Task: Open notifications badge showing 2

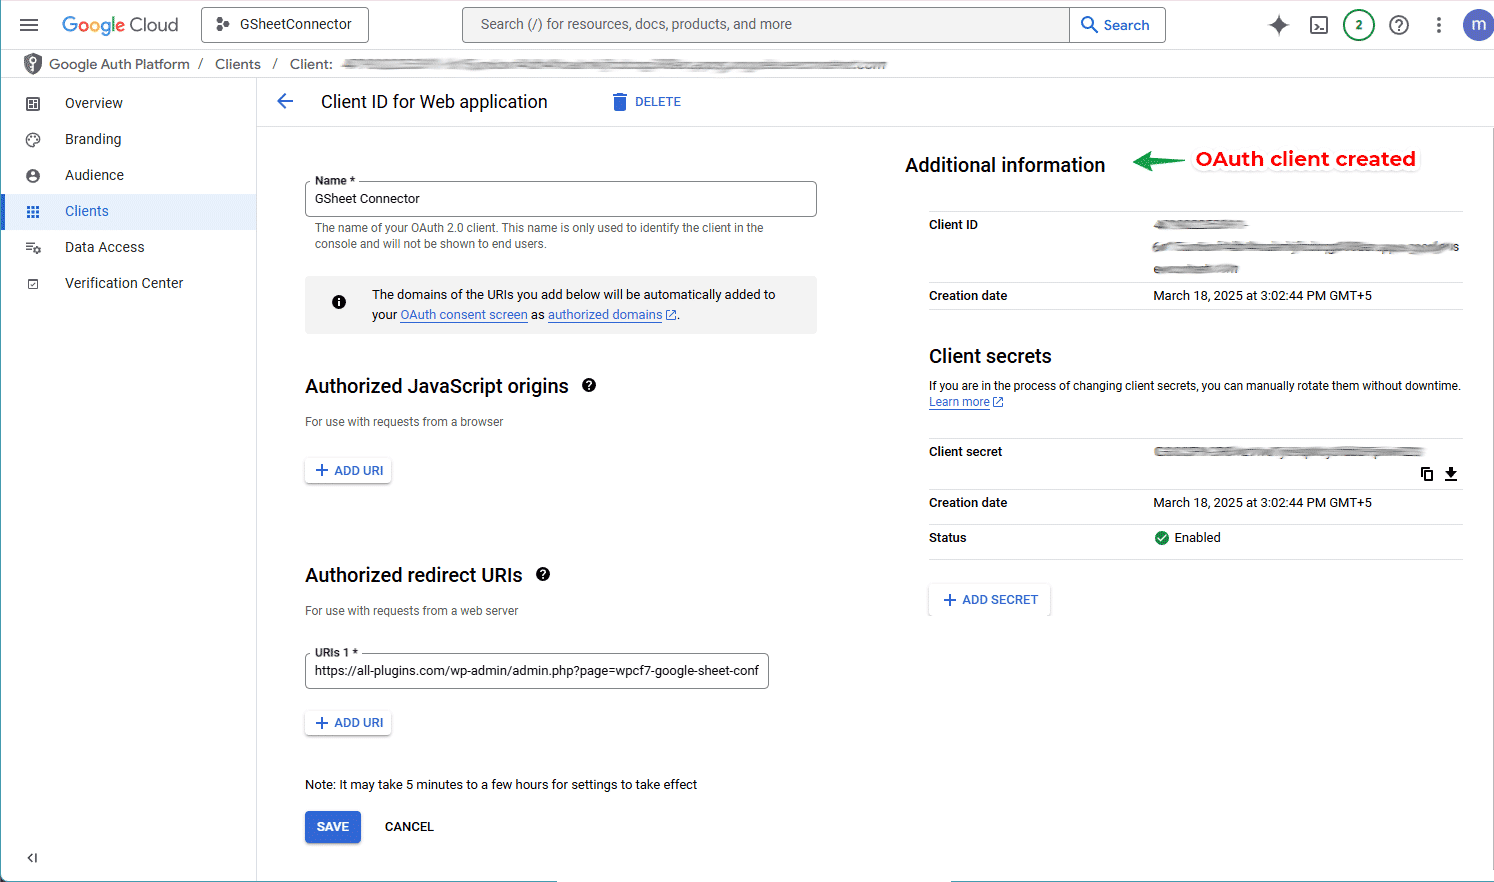Action: pyautogui.click(x=1359, y=25)
